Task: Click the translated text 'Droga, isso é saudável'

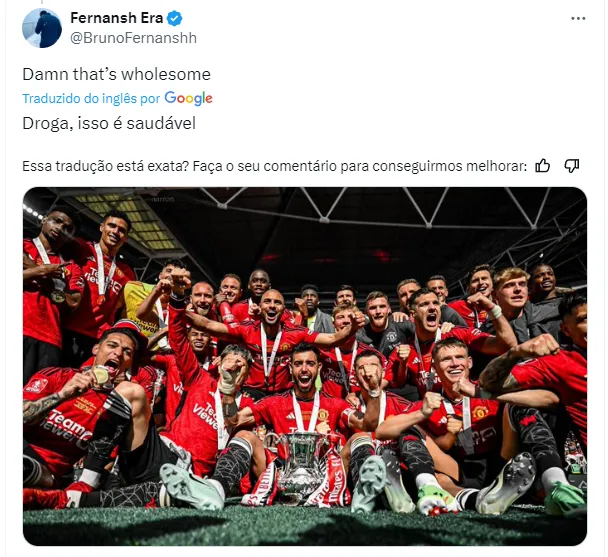Action: (x=109, y=123)
